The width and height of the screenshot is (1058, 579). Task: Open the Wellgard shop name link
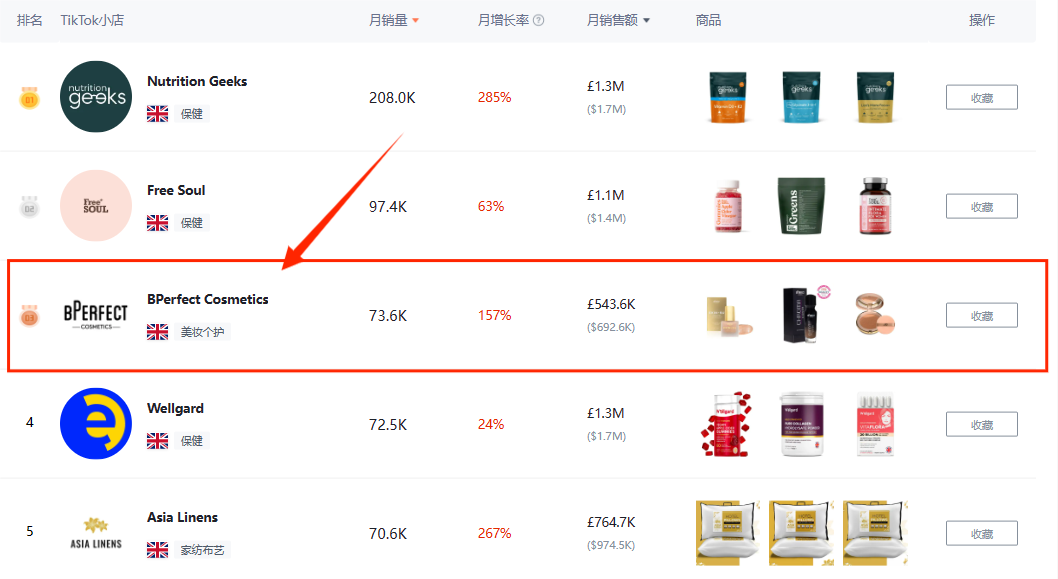point(175,408)
